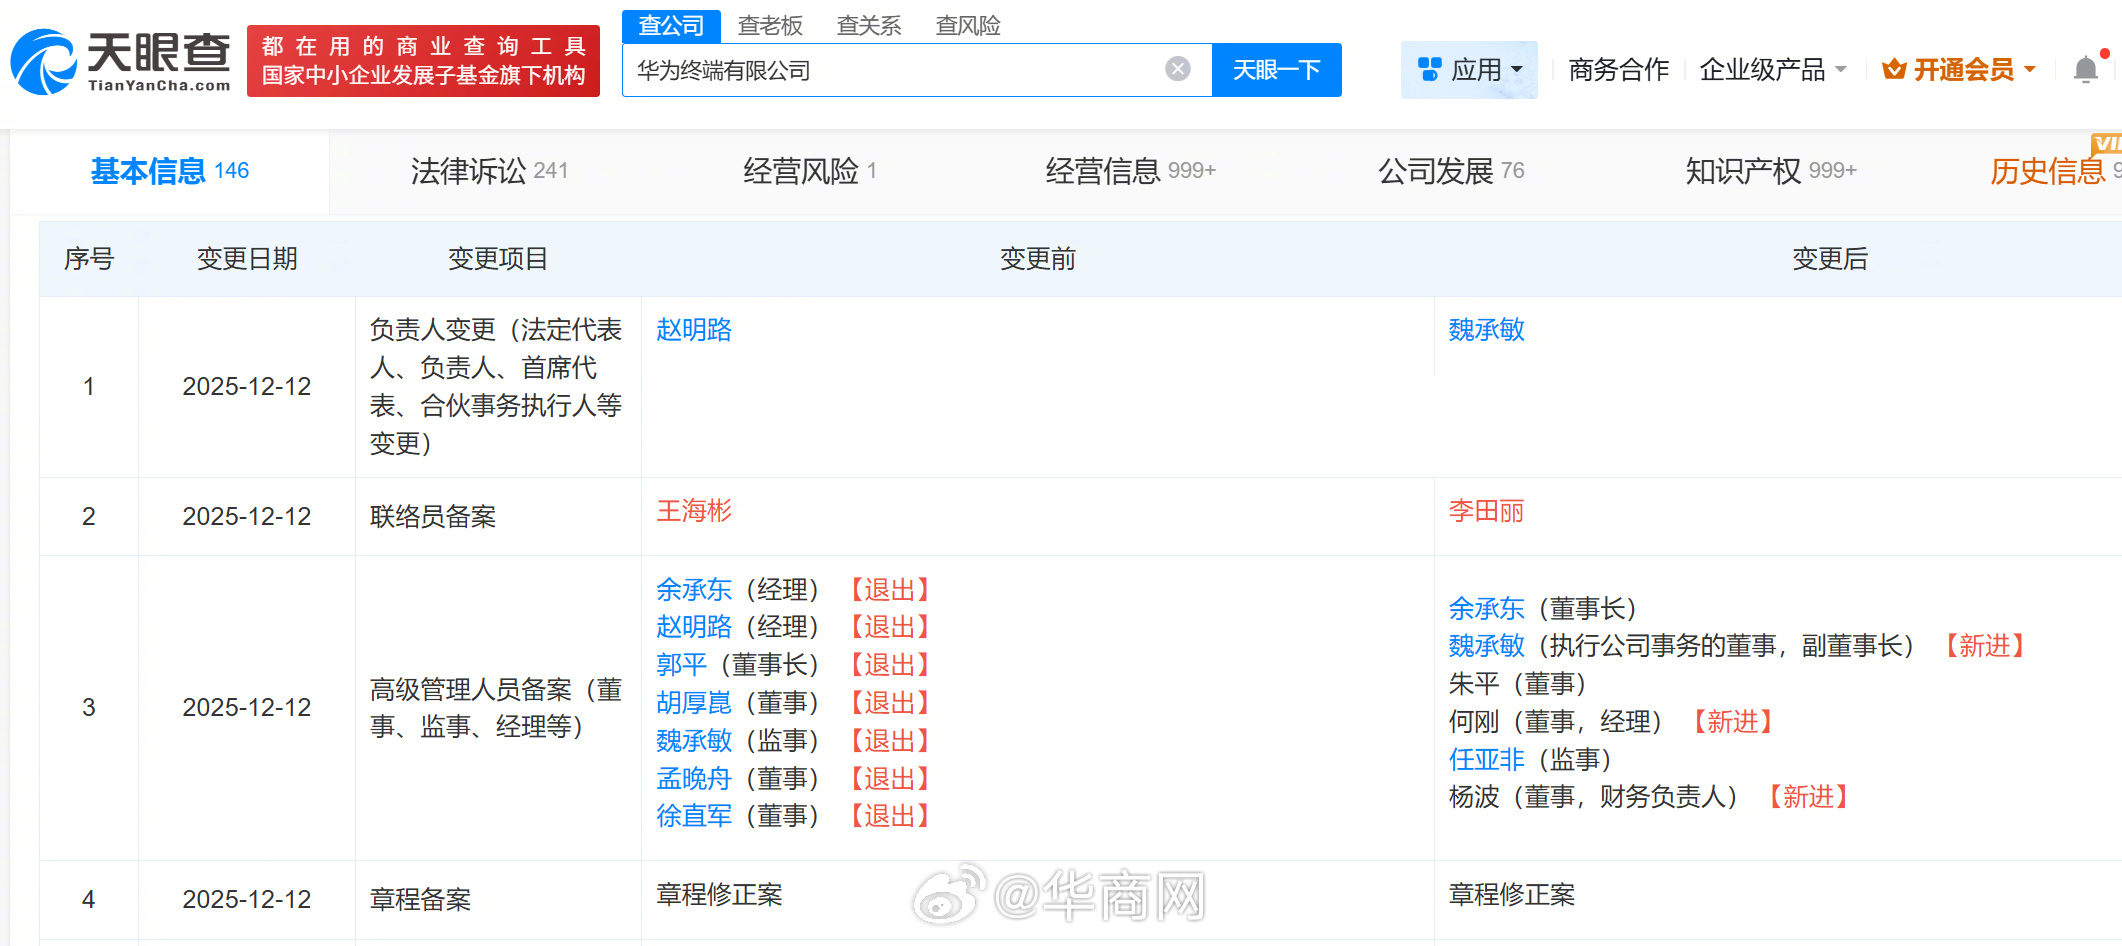Switch to the 查关系 search tab
Screen dimensions: 2122x946
click(x=869, y=26)
